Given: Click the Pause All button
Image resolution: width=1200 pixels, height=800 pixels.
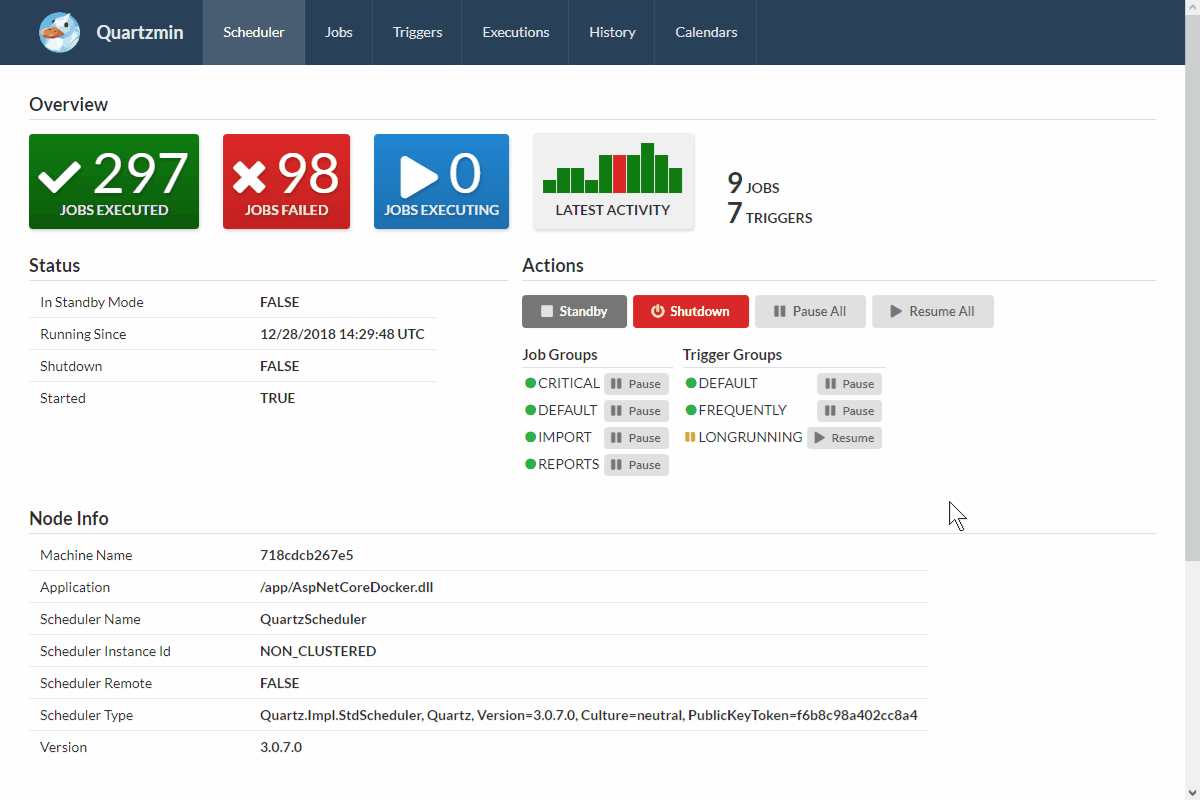Looking at the screenshot, I should click(810, 311).
